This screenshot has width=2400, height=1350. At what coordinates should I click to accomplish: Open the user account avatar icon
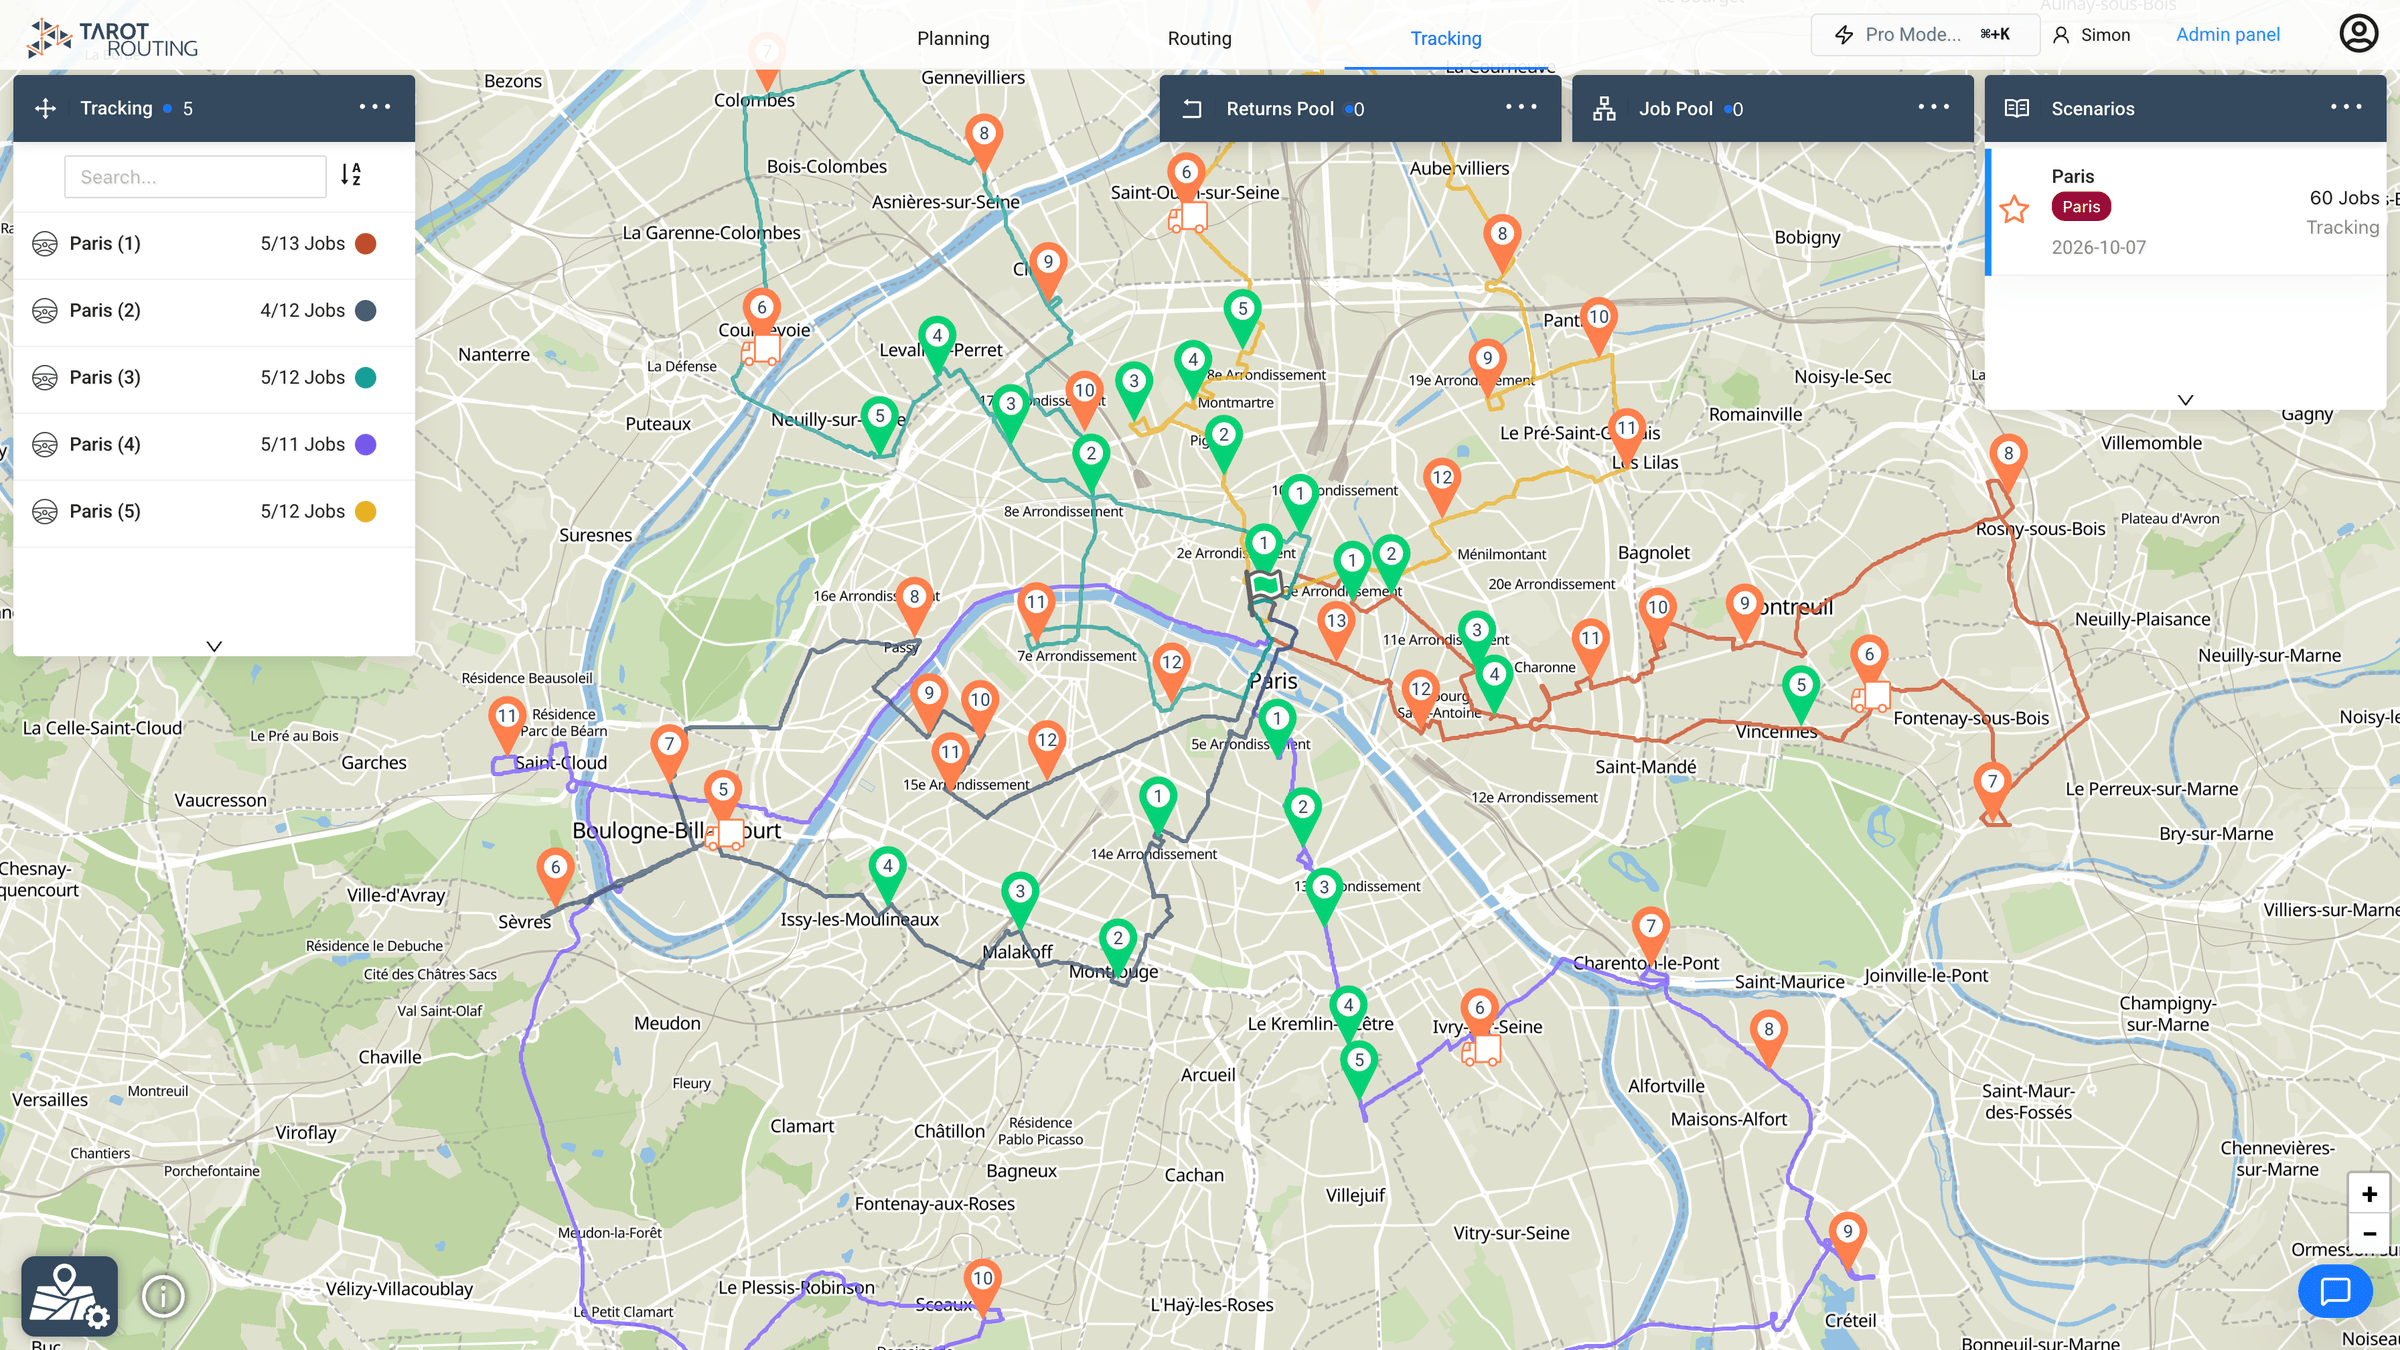click(x=2358, y=34)
